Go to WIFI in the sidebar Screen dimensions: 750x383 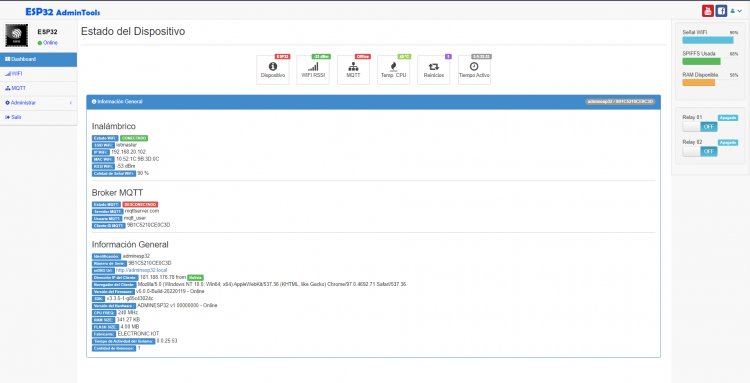38,74
